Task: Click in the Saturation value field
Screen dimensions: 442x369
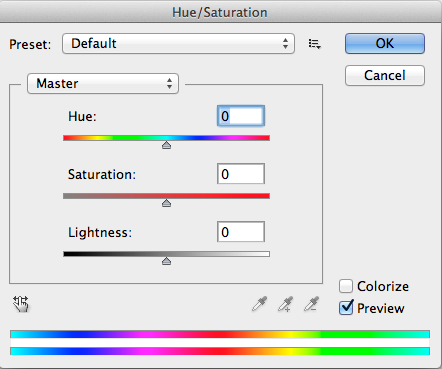Action: tap(241, 174)
